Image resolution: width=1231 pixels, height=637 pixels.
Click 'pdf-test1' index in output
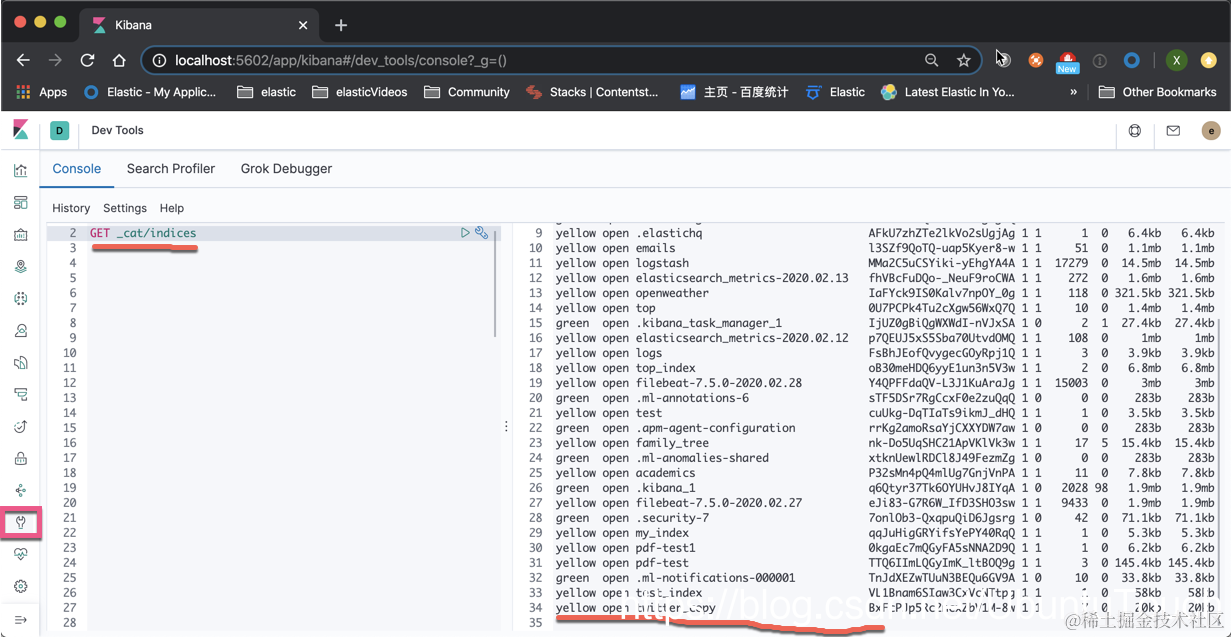[x=665, y=548]
